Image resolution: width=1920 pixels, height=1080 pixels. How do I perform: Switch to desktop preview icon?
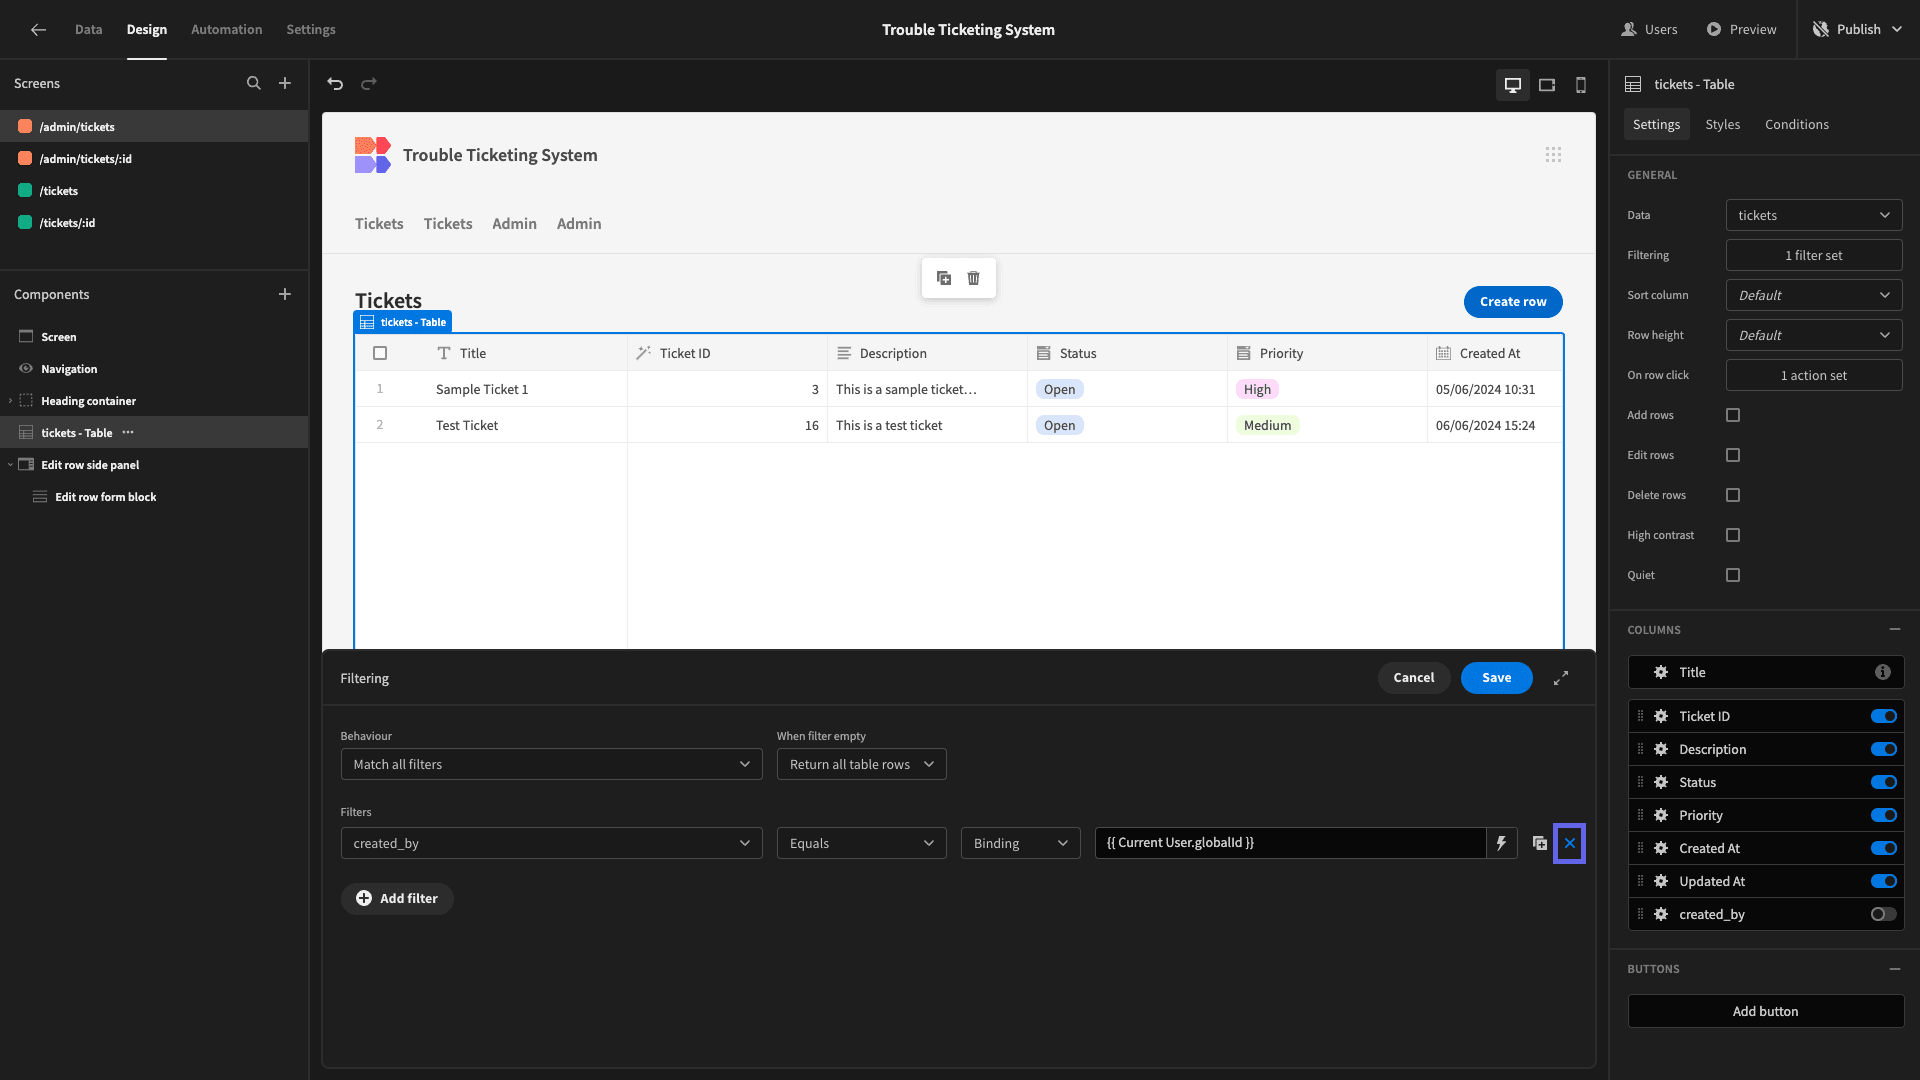1513,85
